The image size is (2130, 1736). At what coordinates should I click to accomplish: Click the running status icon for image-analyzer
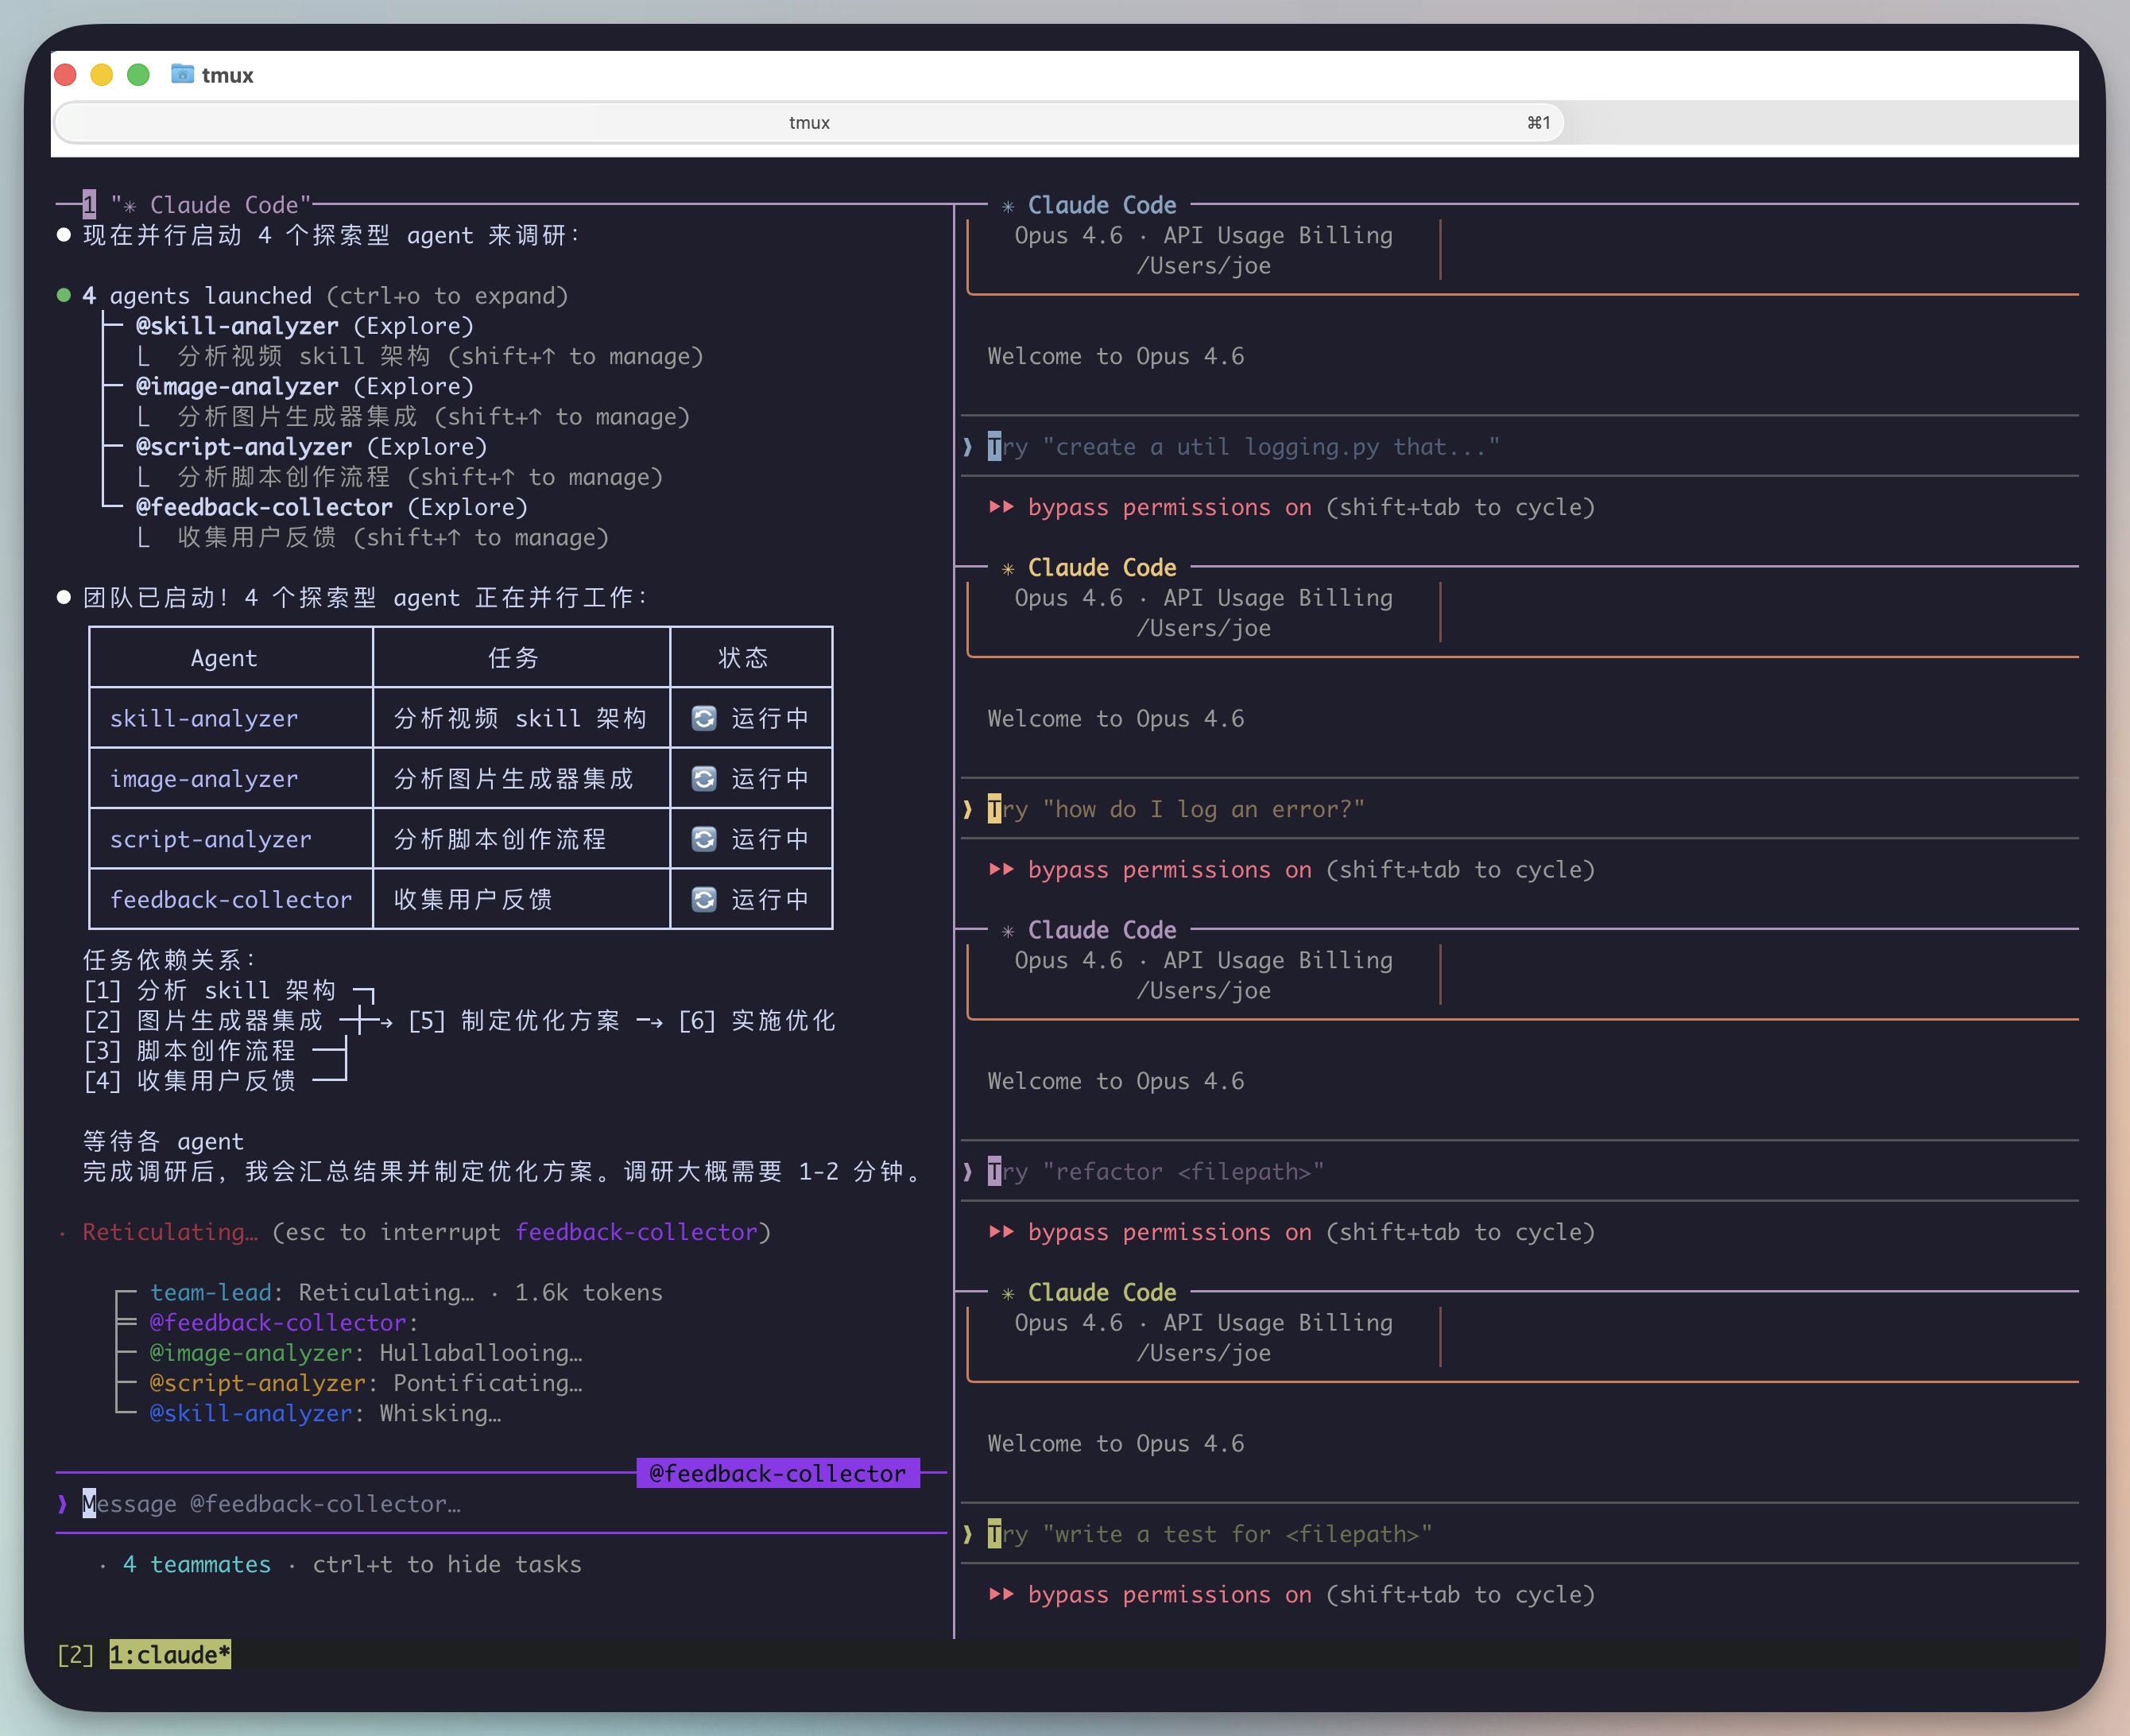tap(704, 778)
